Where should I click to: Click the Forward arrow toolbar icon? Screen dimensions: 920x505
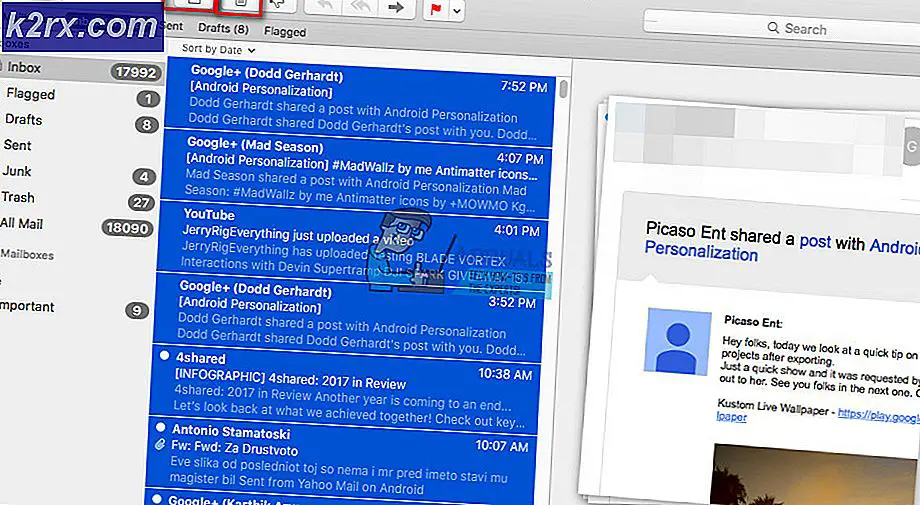pos(397,7)
